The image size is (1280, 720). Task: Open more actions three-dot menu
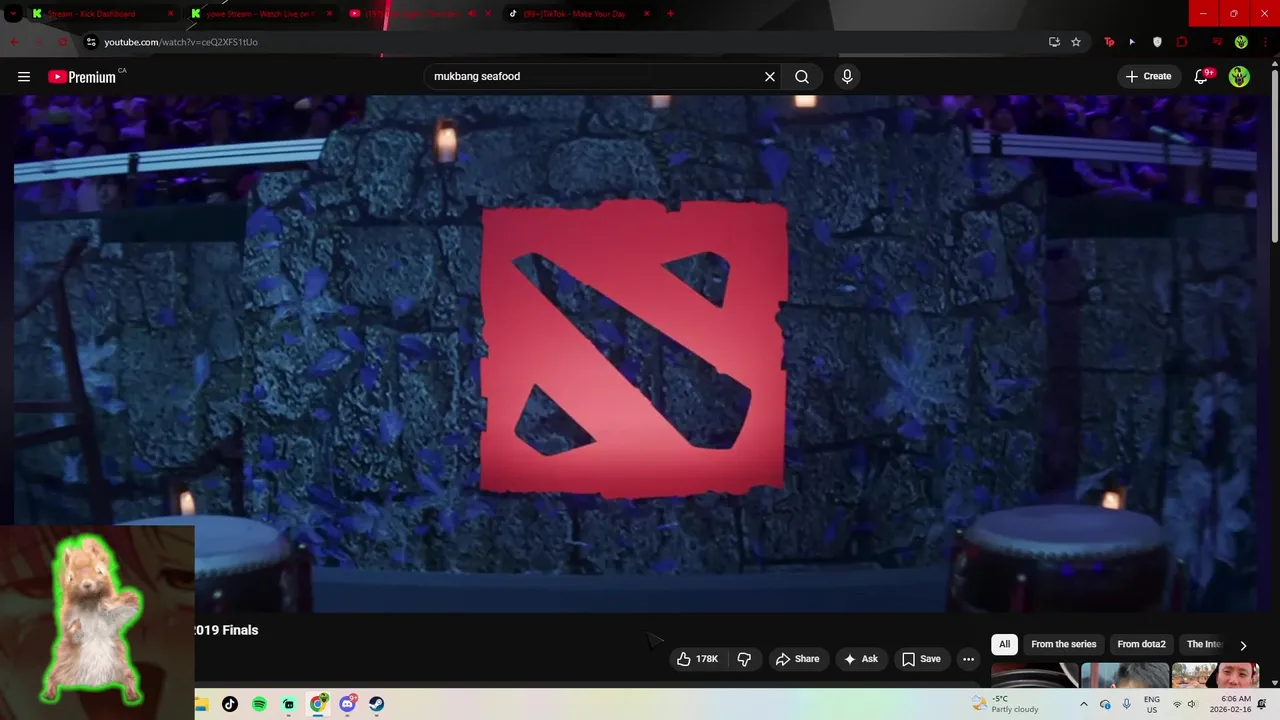(968, 659)
